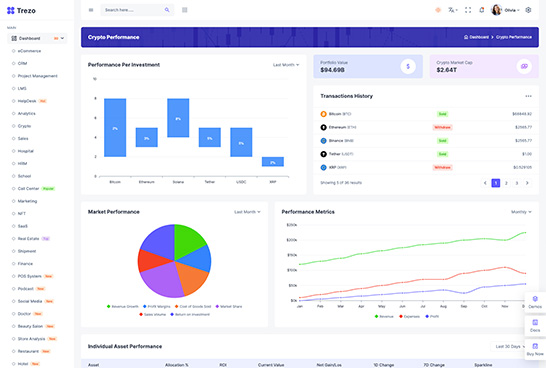
Task: Go to page 2 of transactions
Action: (x=506, y=183)
